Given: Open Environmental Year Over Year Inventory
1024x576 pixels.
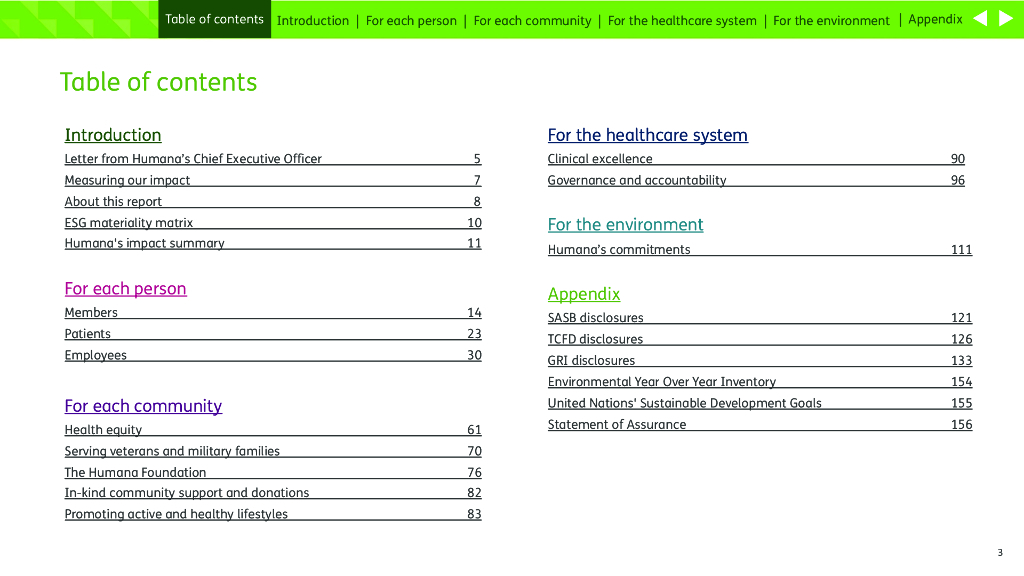Looking at the screenshot, I should 760,382.
